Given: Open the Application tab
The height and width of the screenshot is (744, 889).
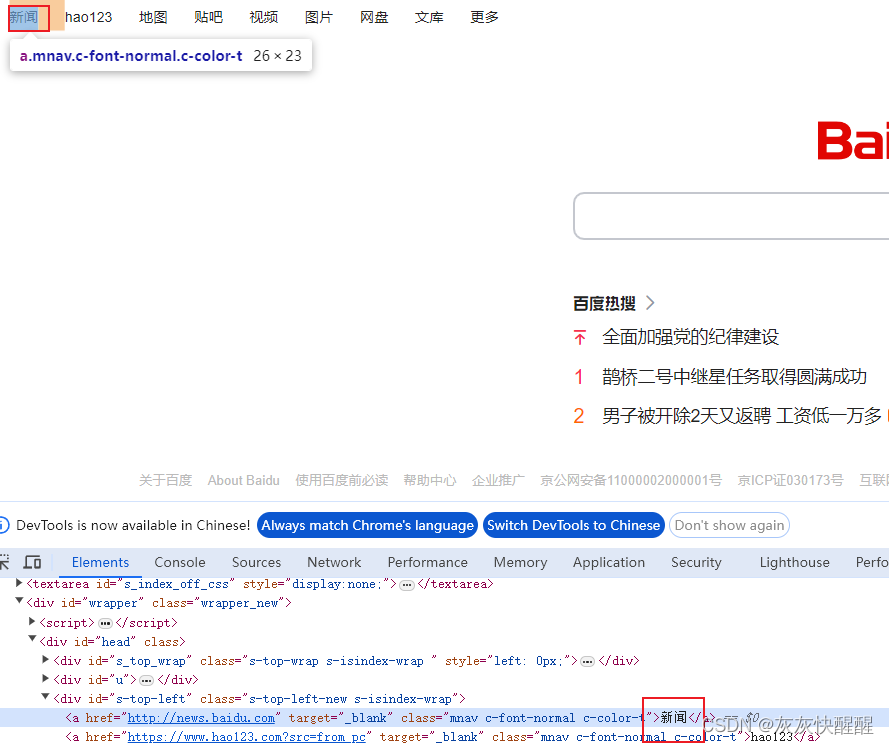Looking at the screenshot, I should [x=609, y=562].
